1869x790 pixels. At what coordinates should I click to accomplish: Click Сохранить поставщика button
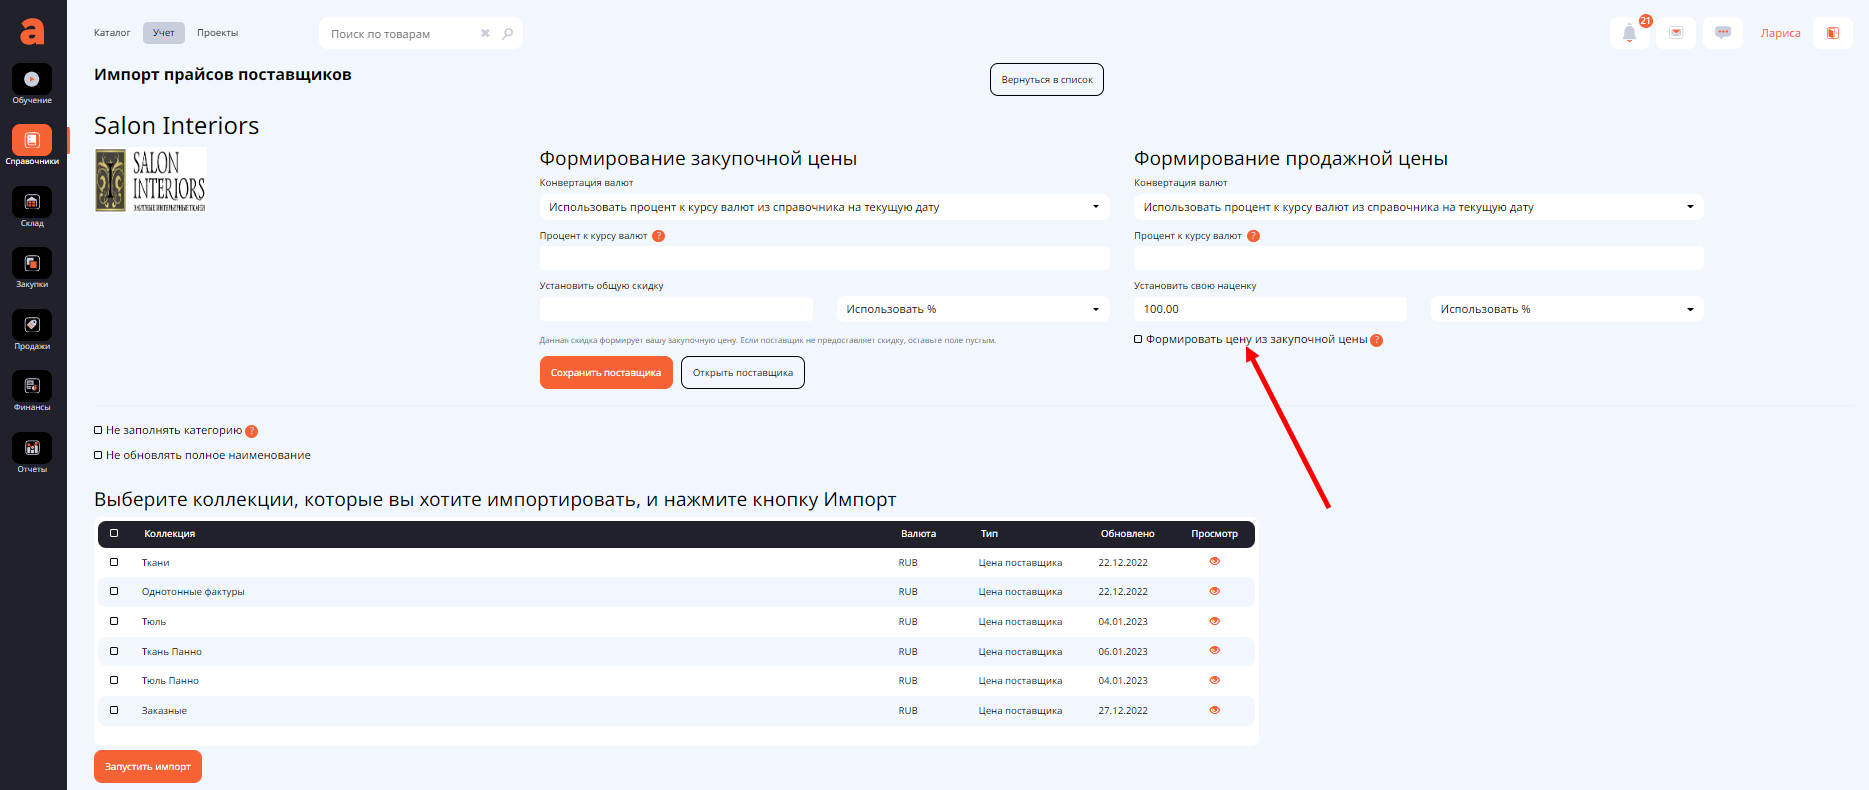point(606,373)
